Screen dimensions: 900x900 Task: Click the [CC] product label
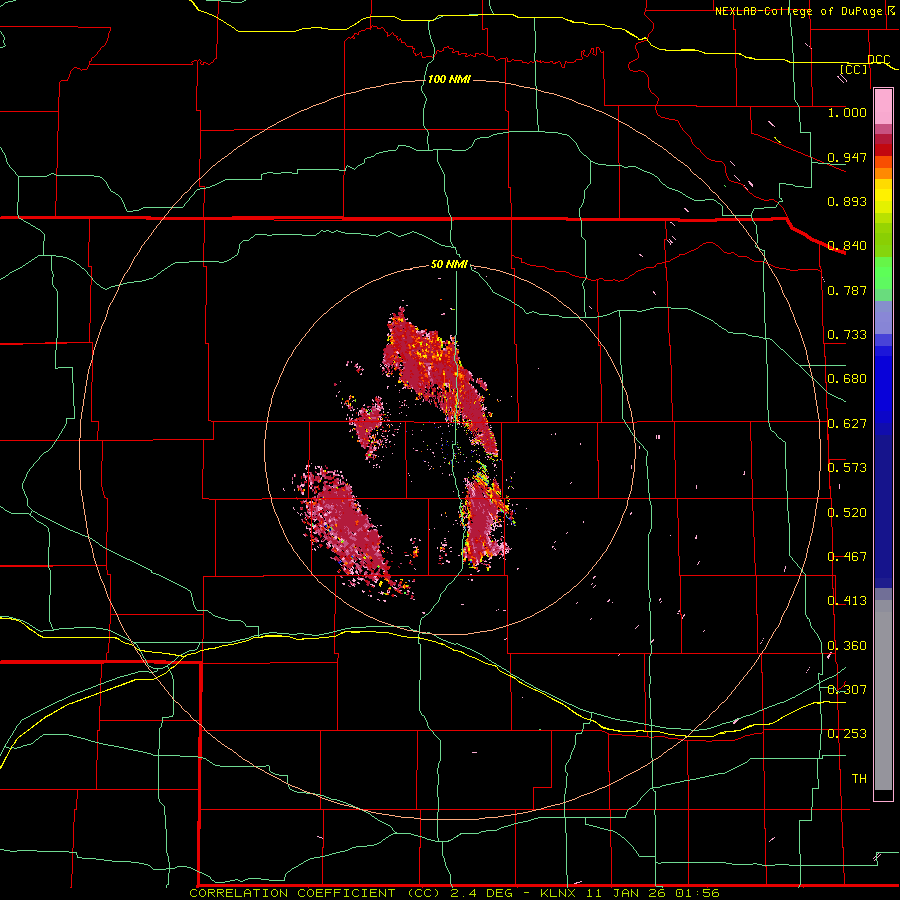854,69
